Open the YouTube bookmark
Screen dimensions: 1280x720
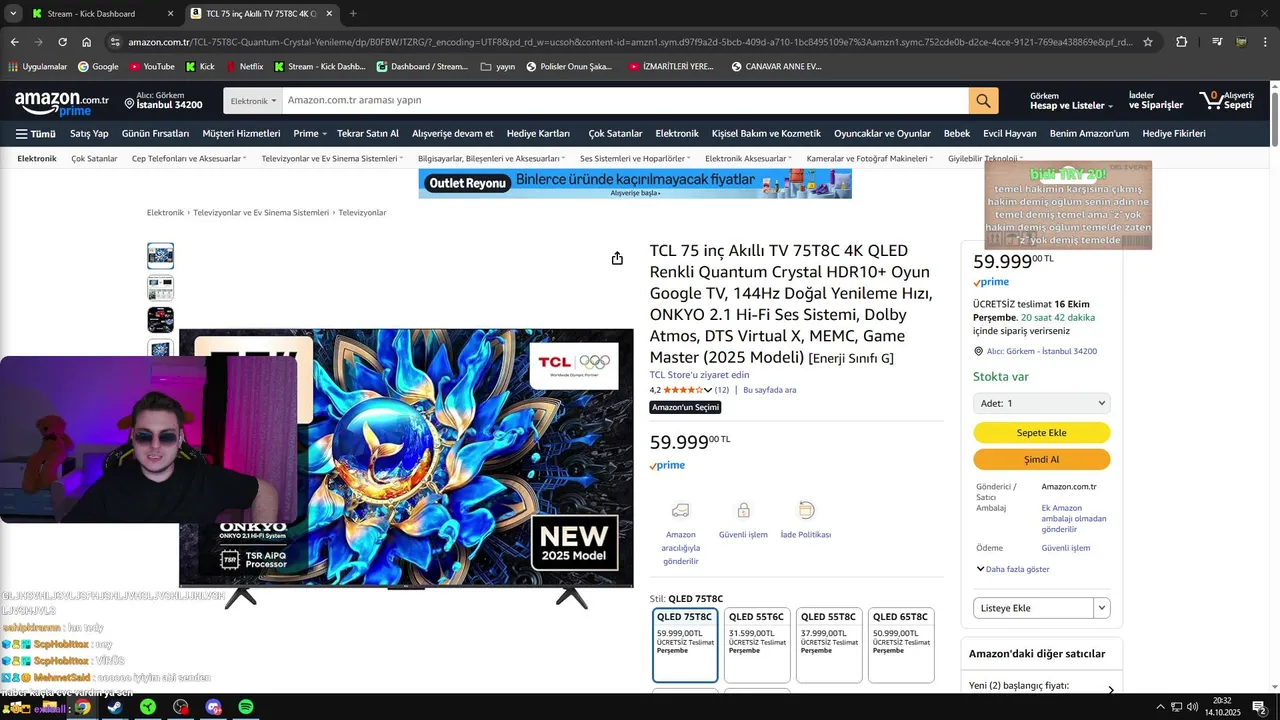click(151, 67)
